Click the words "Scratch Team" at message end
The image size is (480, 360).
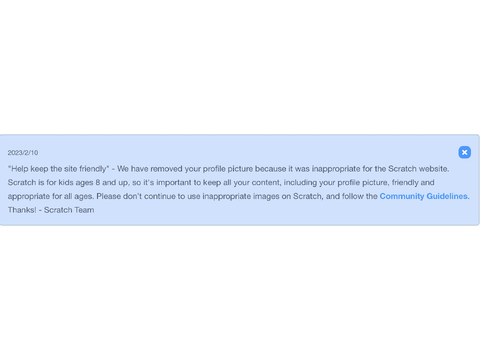click(x=69, y=210)
